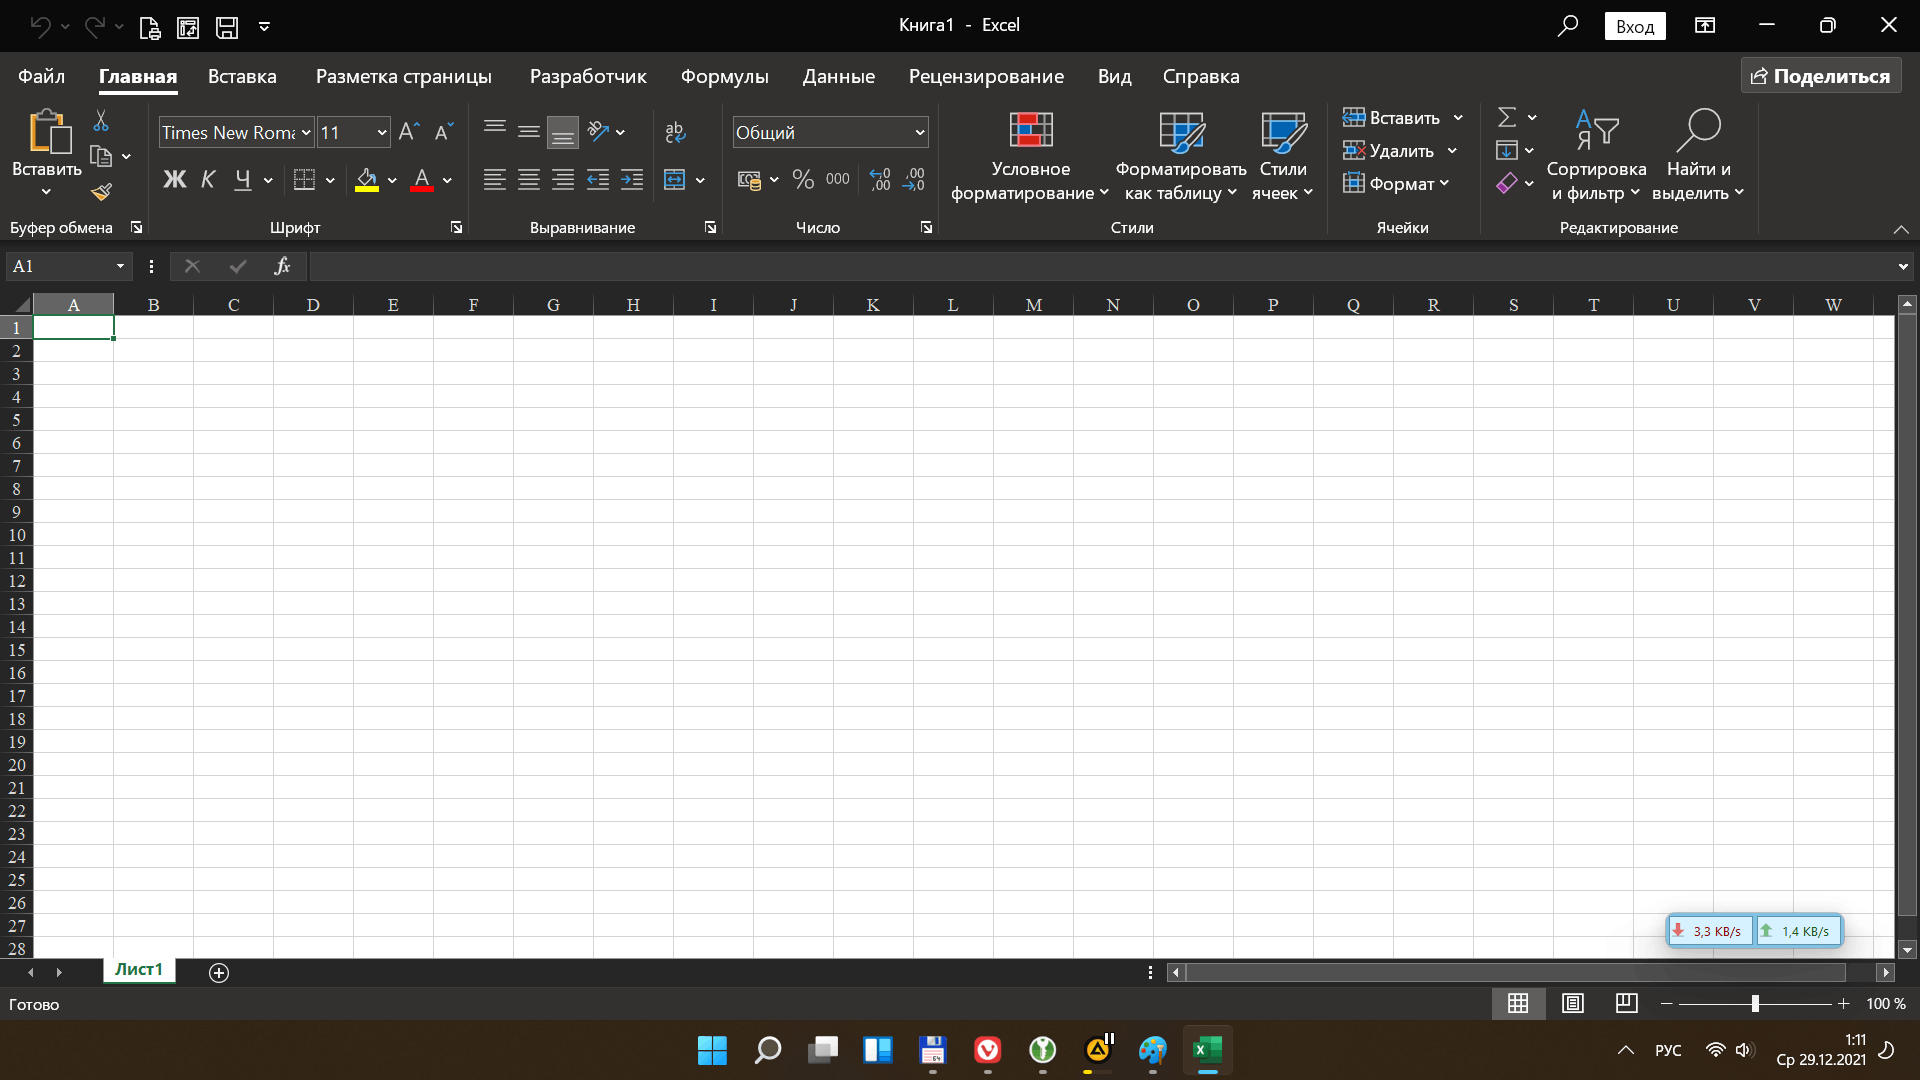Click the Format Painter brush icon
The image size is (1920, 1080).
[101, 192]
